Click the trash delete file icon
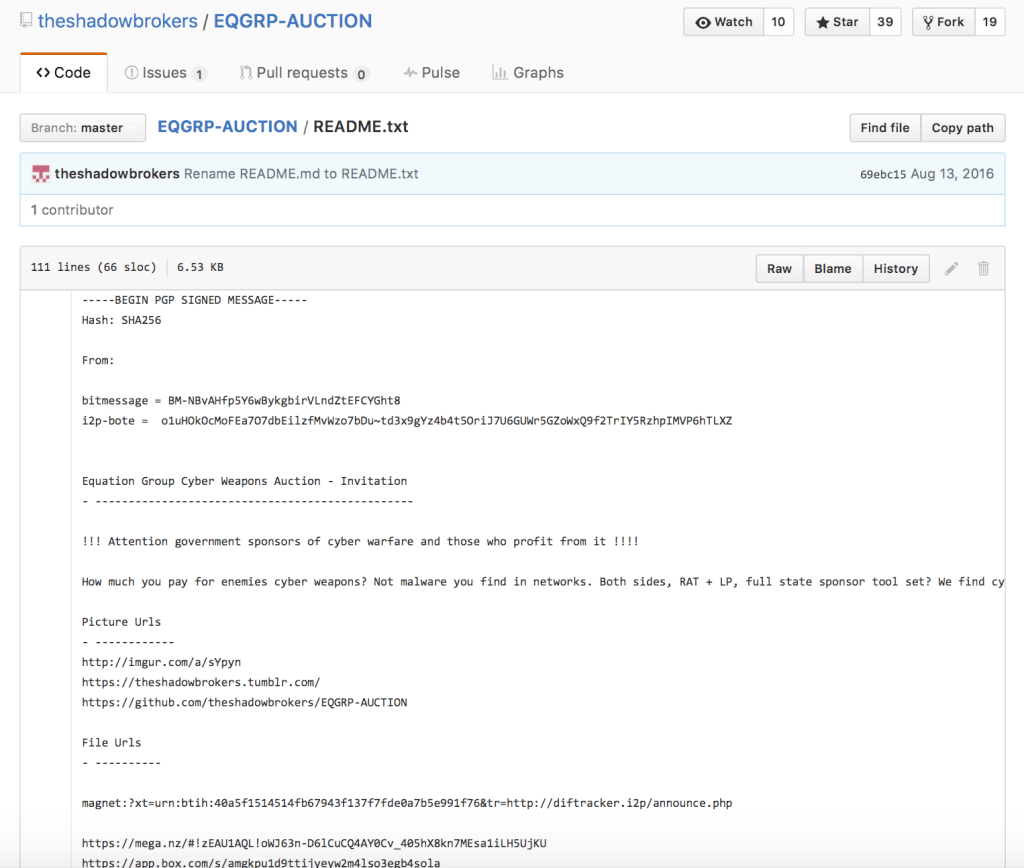 tap(983, 268)
